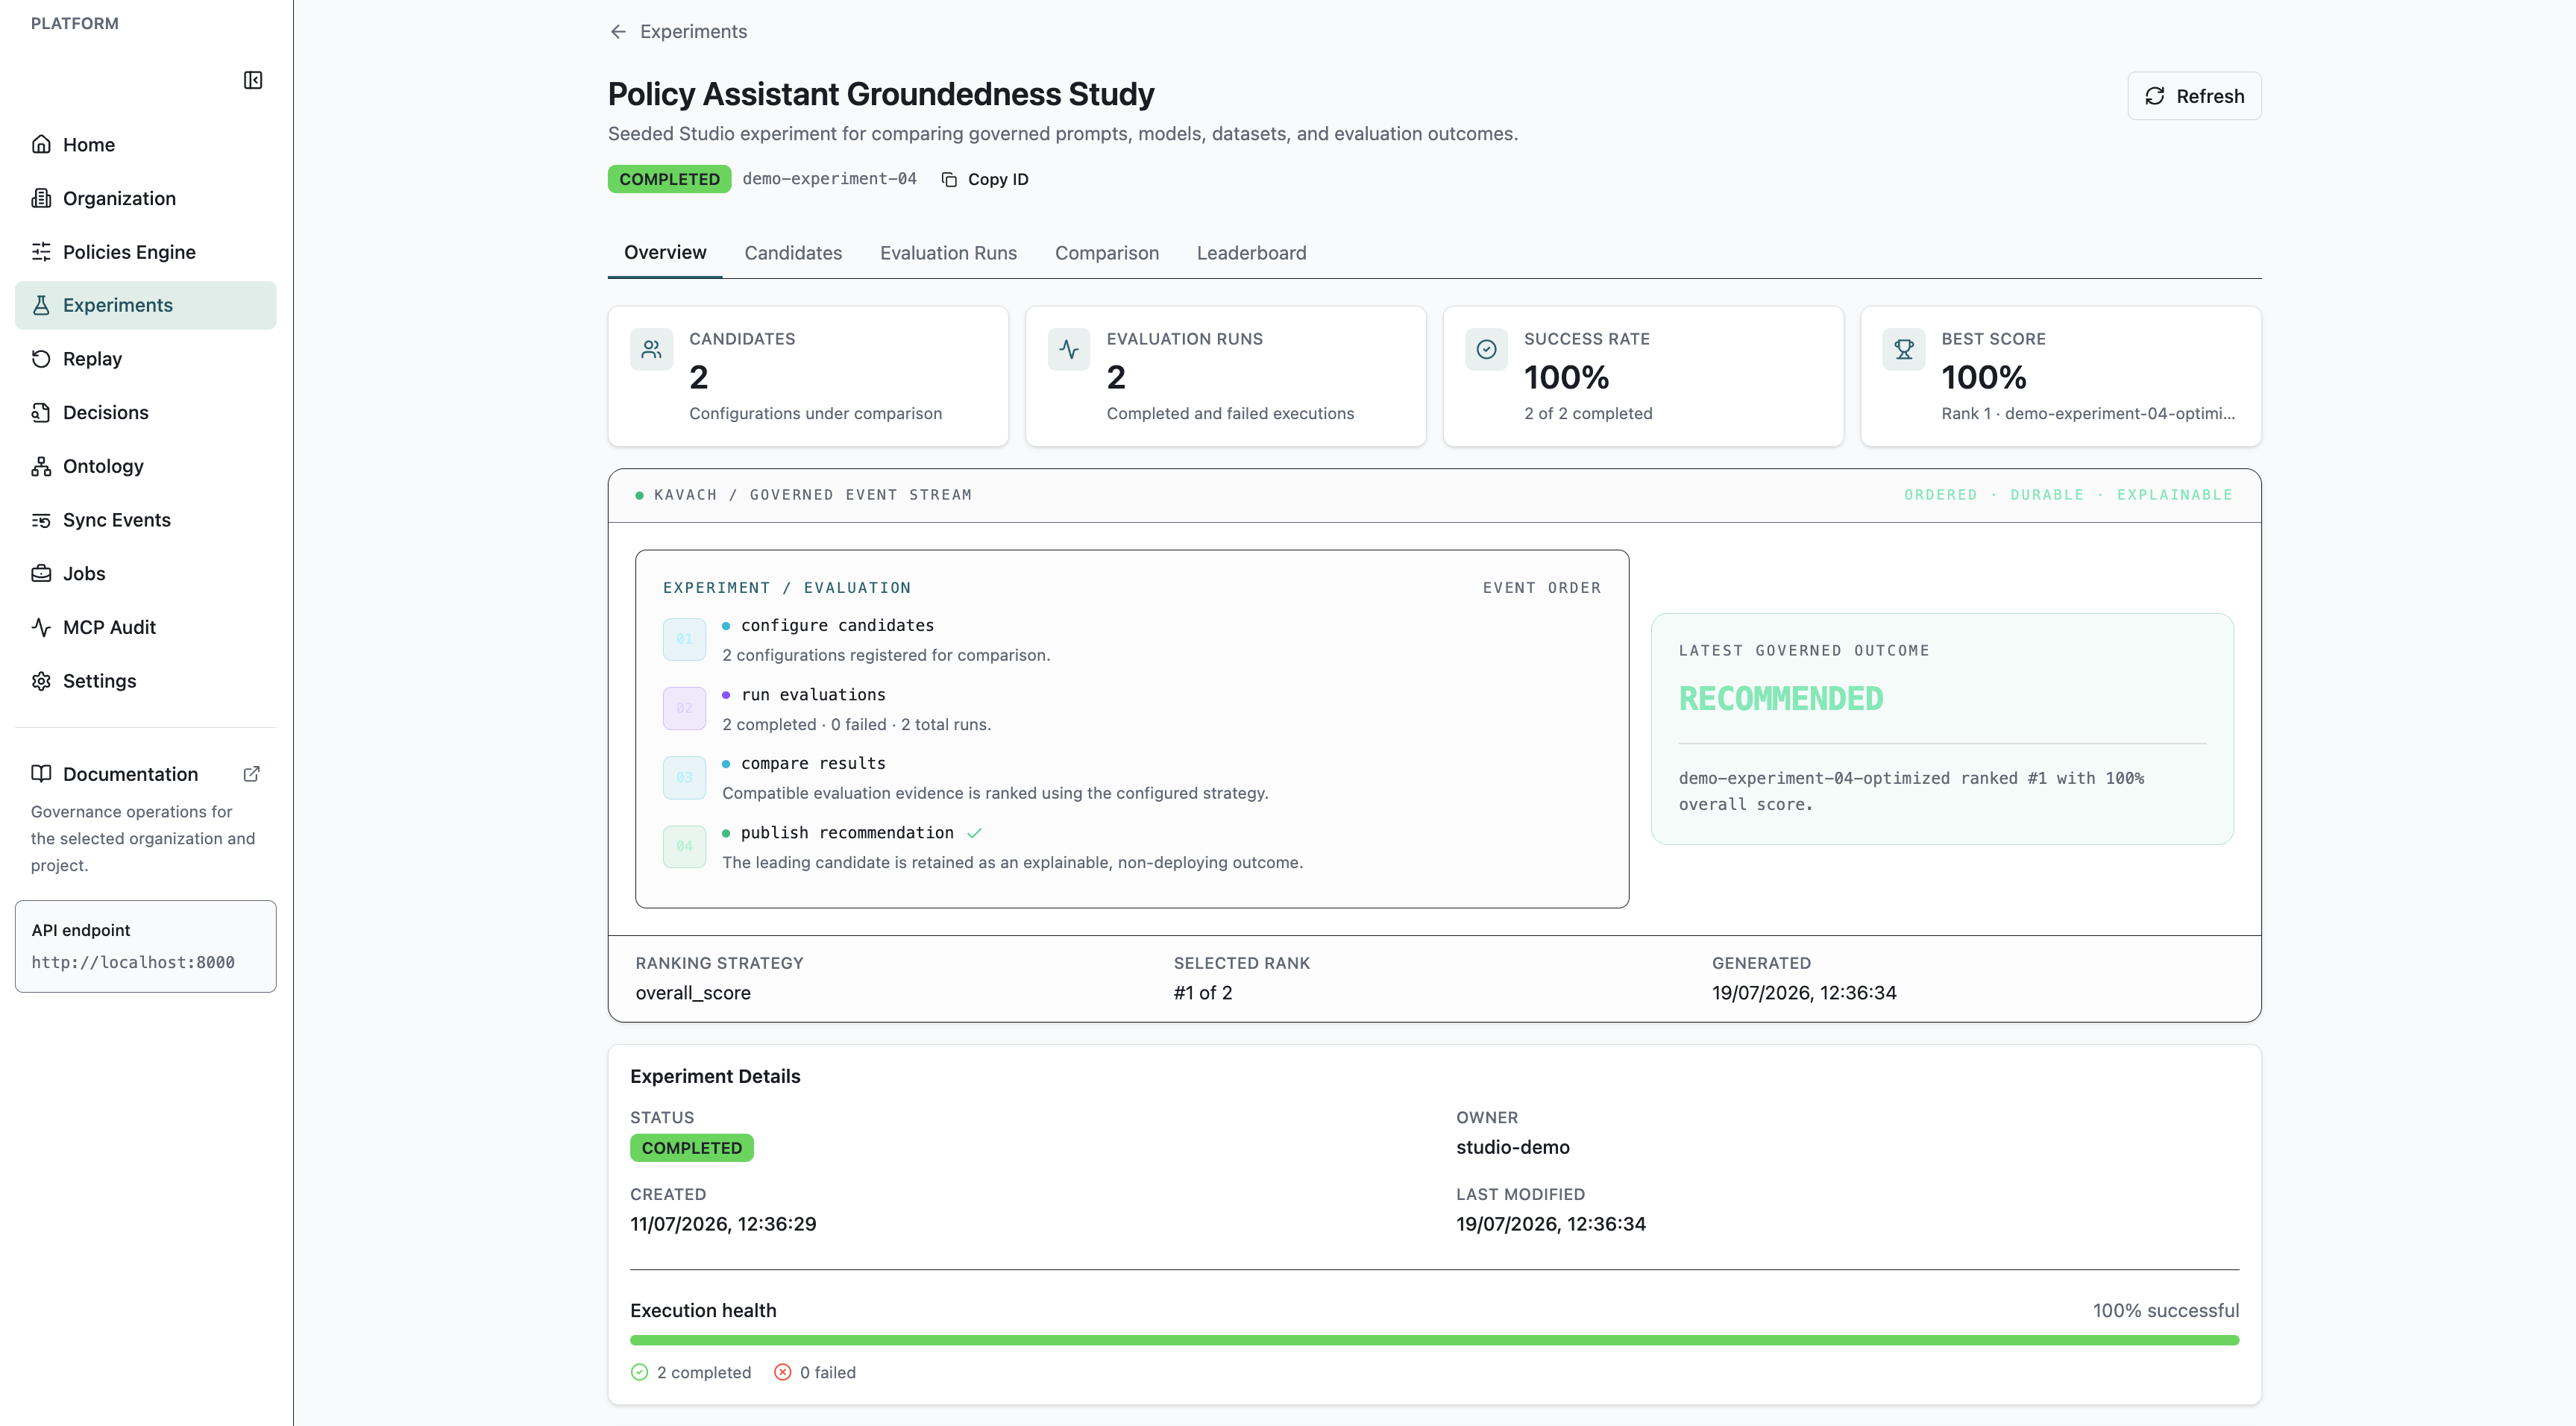Screen dimensions: 2576x1426
Task: Click COMPLETED status badge in Experiment Details
Action: pyautogui.click(x=692, y=1148)
